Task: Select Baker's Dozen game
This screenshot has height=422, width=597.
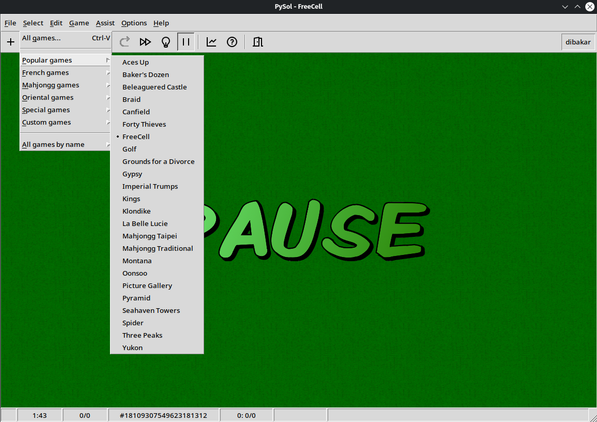Action: [157, 75]
